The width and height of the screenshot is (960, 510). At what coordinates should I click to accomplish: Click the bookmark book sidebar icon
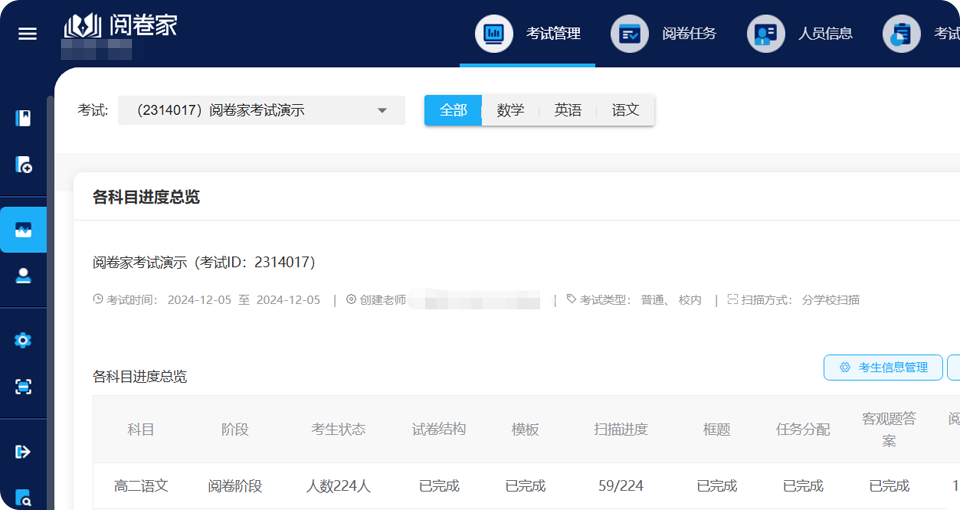(23, 118)
